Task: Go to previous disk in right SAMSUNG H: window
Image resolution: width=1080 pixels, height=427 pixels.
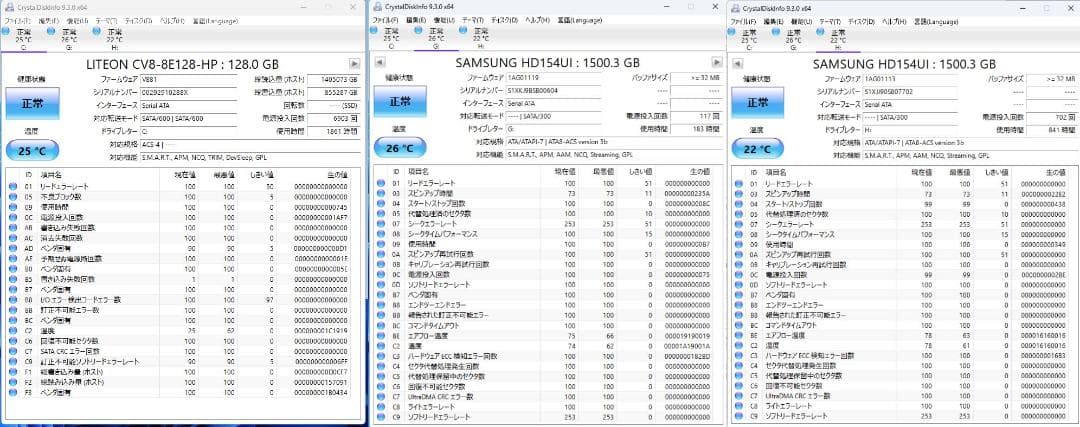Action: pos(738,63)
